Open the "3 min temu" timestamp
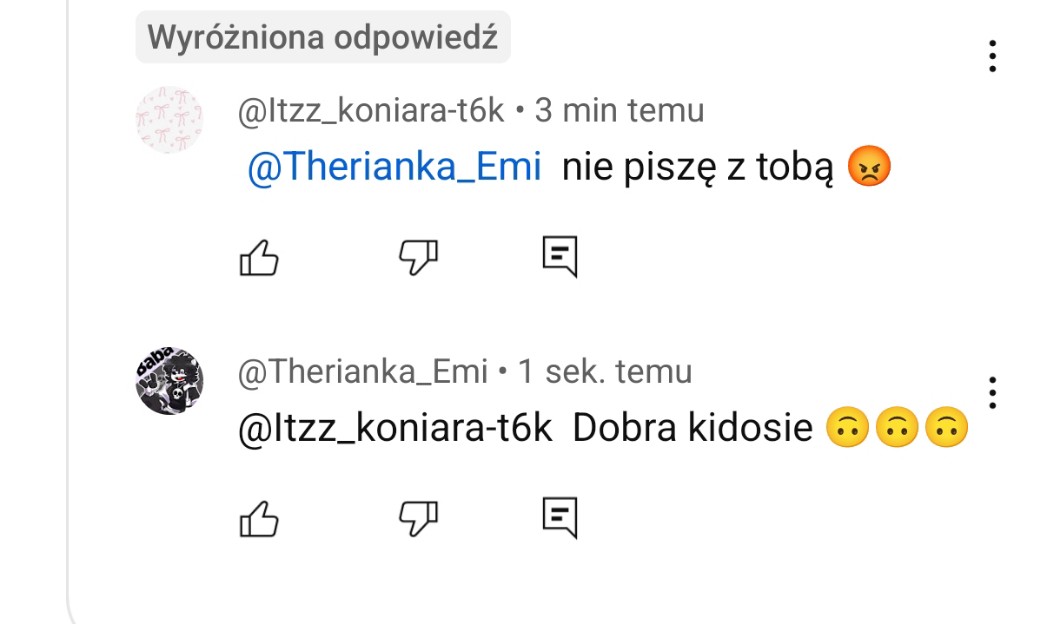The width and height of the screenshot is (1060, 624). click(x=619, y=110)
